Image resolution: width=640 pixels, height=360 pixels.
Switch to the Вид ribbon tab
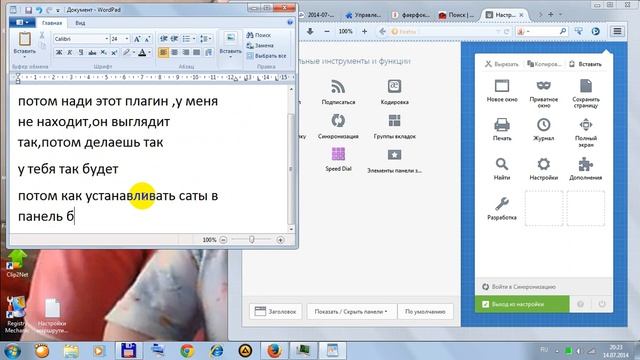(80, 23)
